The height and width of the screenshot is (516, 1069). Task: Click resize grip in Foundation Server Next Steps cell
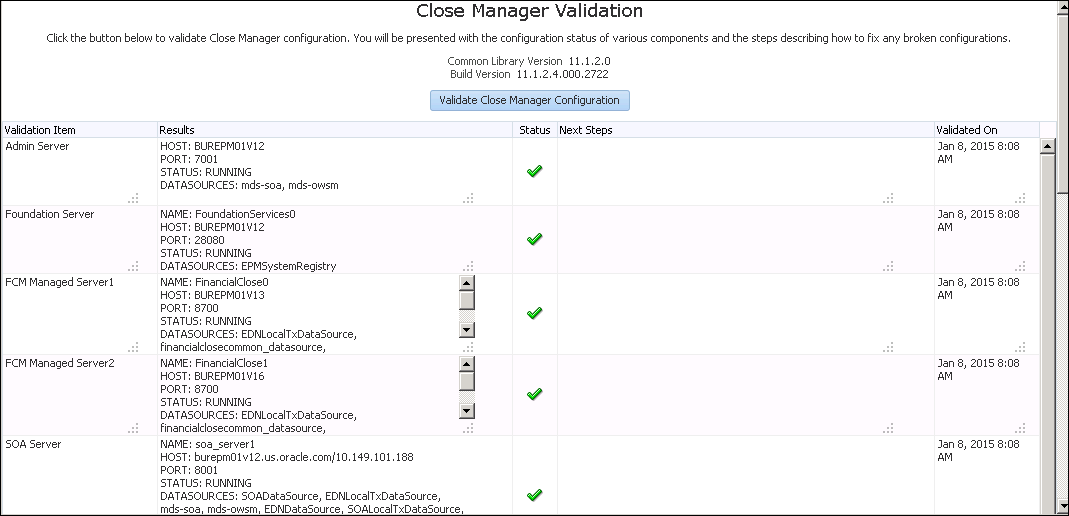pos(888,266)
